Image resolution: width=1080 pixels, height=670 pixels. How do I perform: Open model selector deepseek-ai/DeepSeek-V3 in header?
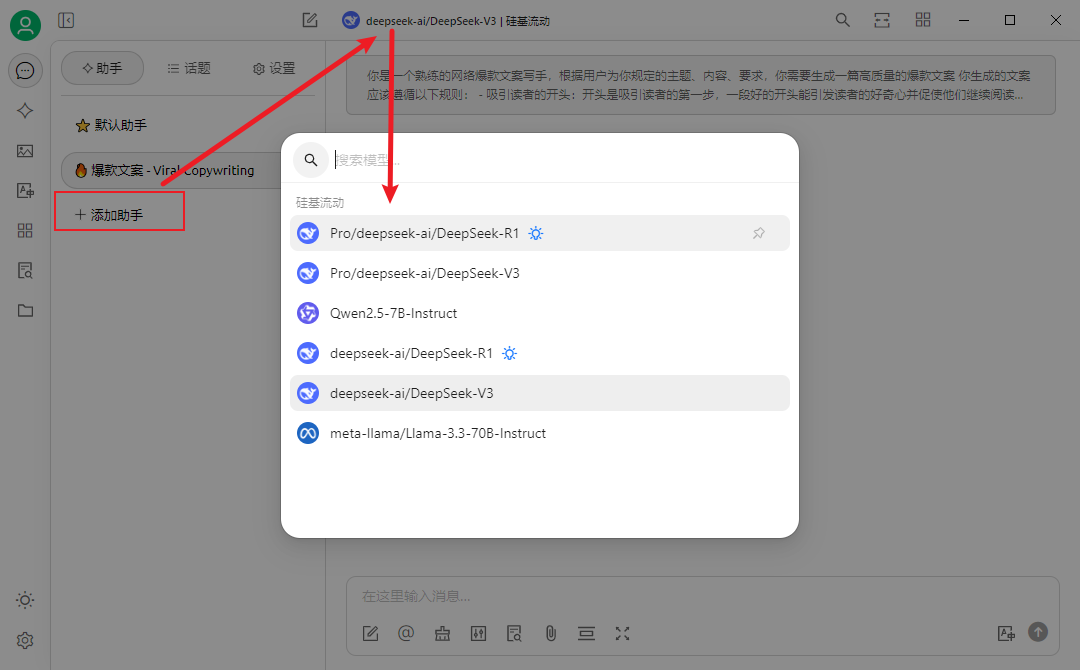[x=446, y=21]
